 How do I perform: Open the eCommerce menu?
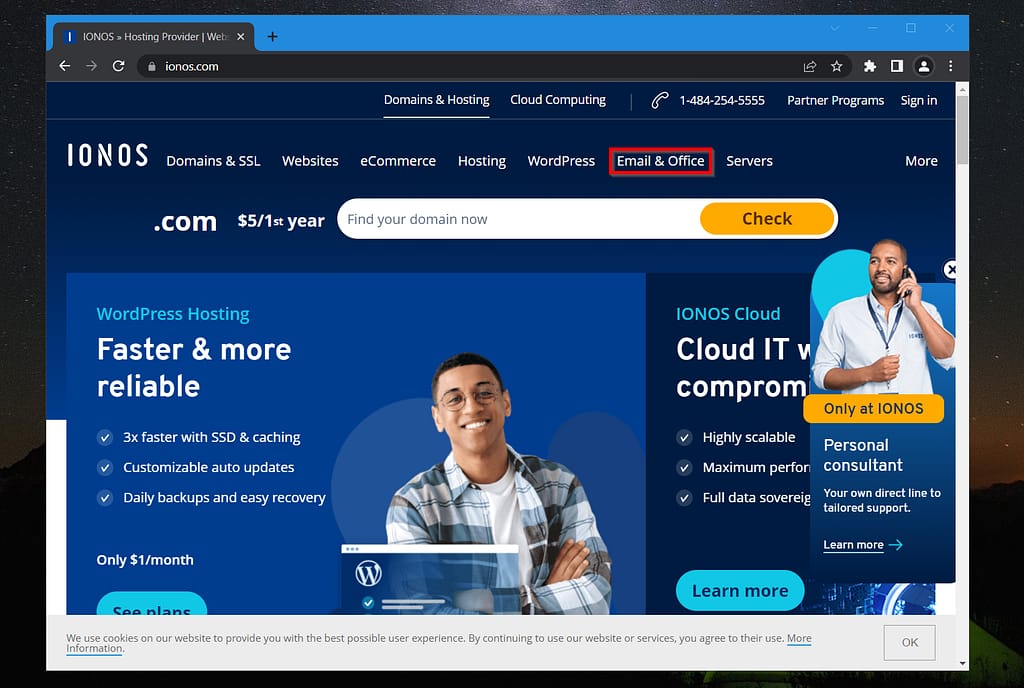pyautogui.click(x=398, y=161)
